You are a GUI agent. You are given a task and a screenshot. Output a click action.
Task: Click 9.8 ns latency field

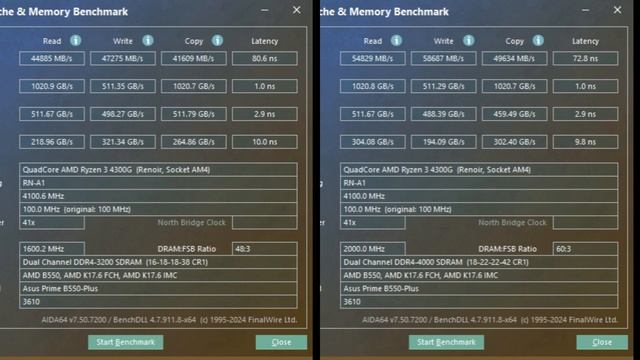tap(585, 142)
